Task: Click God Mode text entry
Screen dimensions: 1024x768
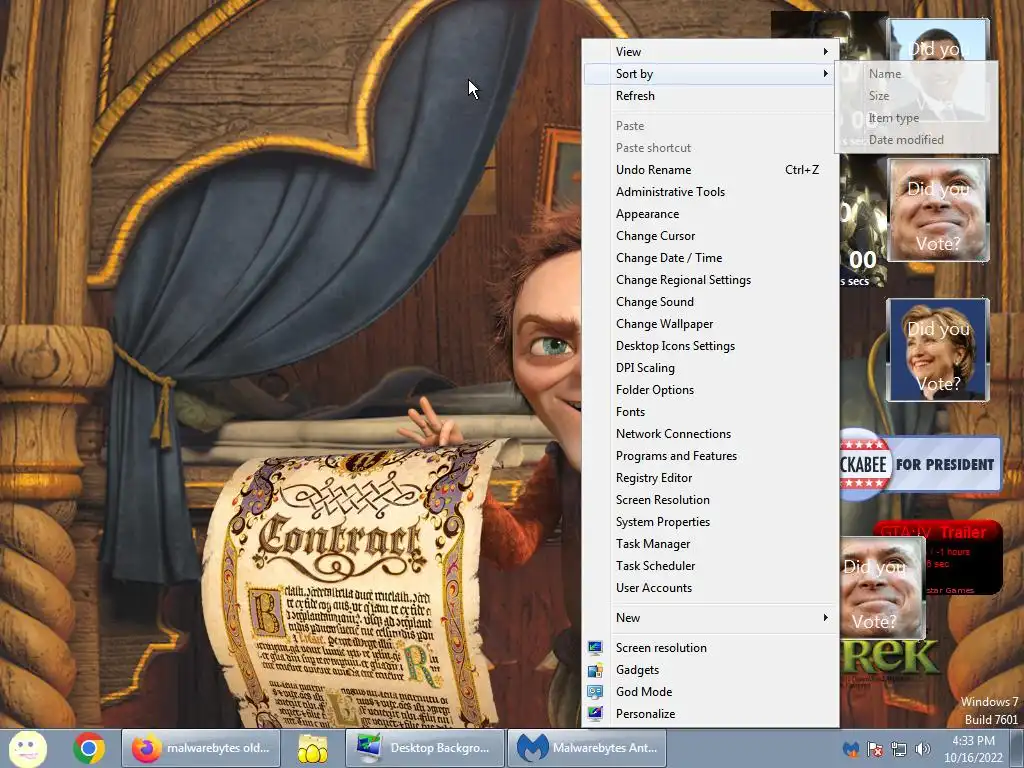Action: coord(644,692)
